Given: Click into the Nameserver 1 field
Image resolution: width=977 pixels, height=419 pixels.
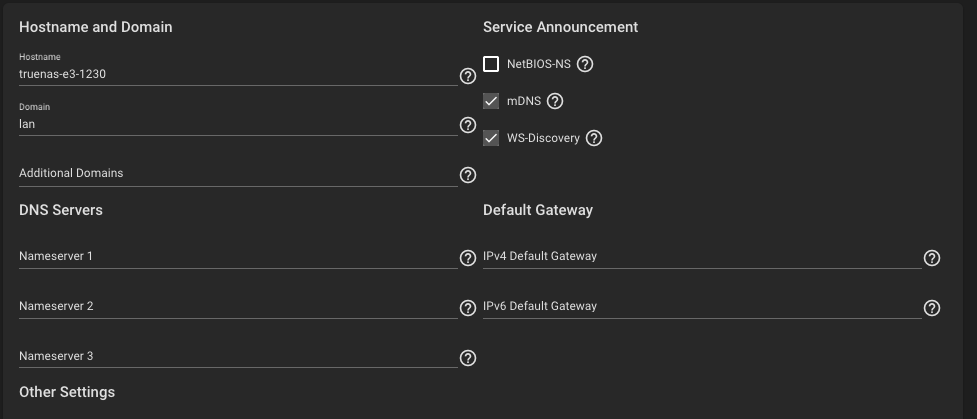Looking at the screenshot, I should point(238,257).
